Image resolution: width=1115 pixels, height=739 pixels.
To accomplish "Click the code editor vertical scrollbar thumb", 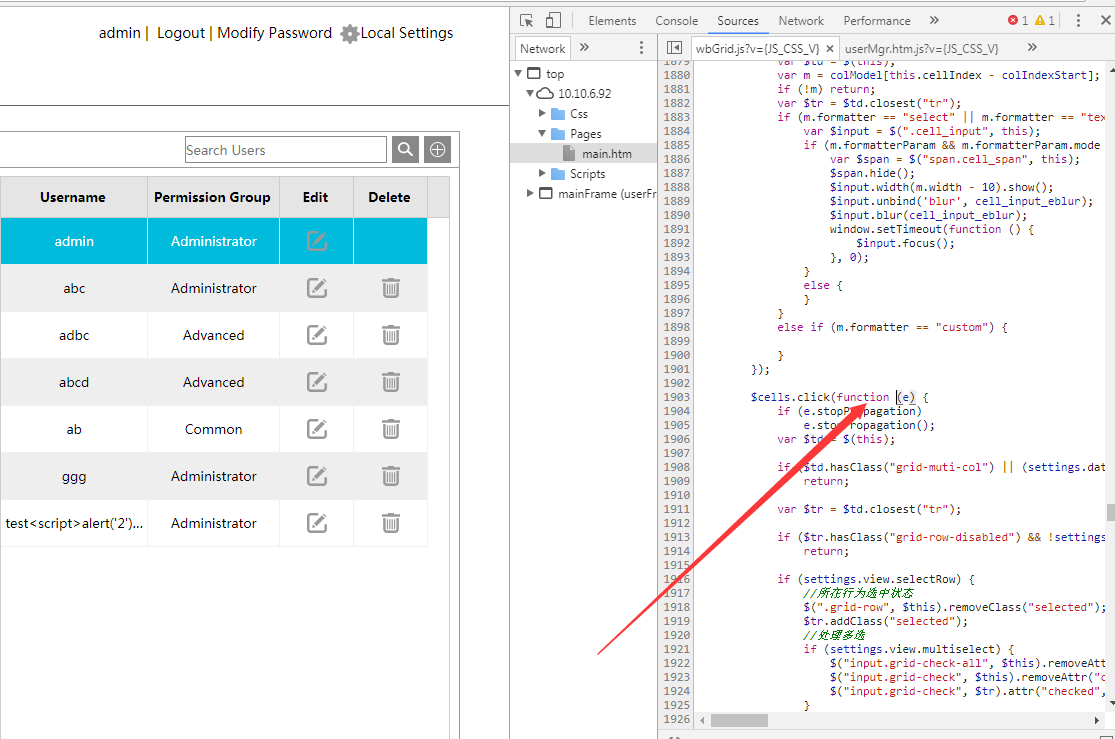I will pyautogui.click(x=1110, y=512).
